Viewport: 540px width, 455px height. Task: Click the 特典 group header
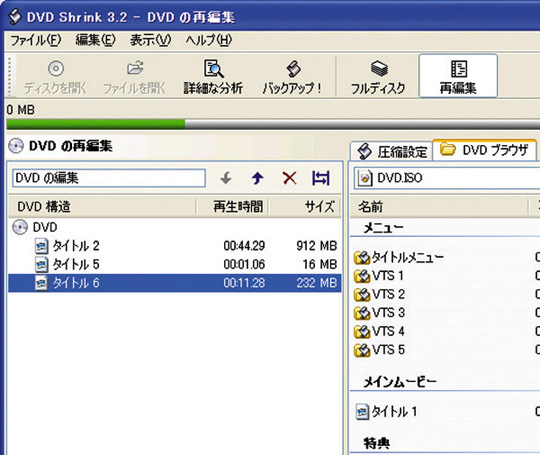pos(377,443)
